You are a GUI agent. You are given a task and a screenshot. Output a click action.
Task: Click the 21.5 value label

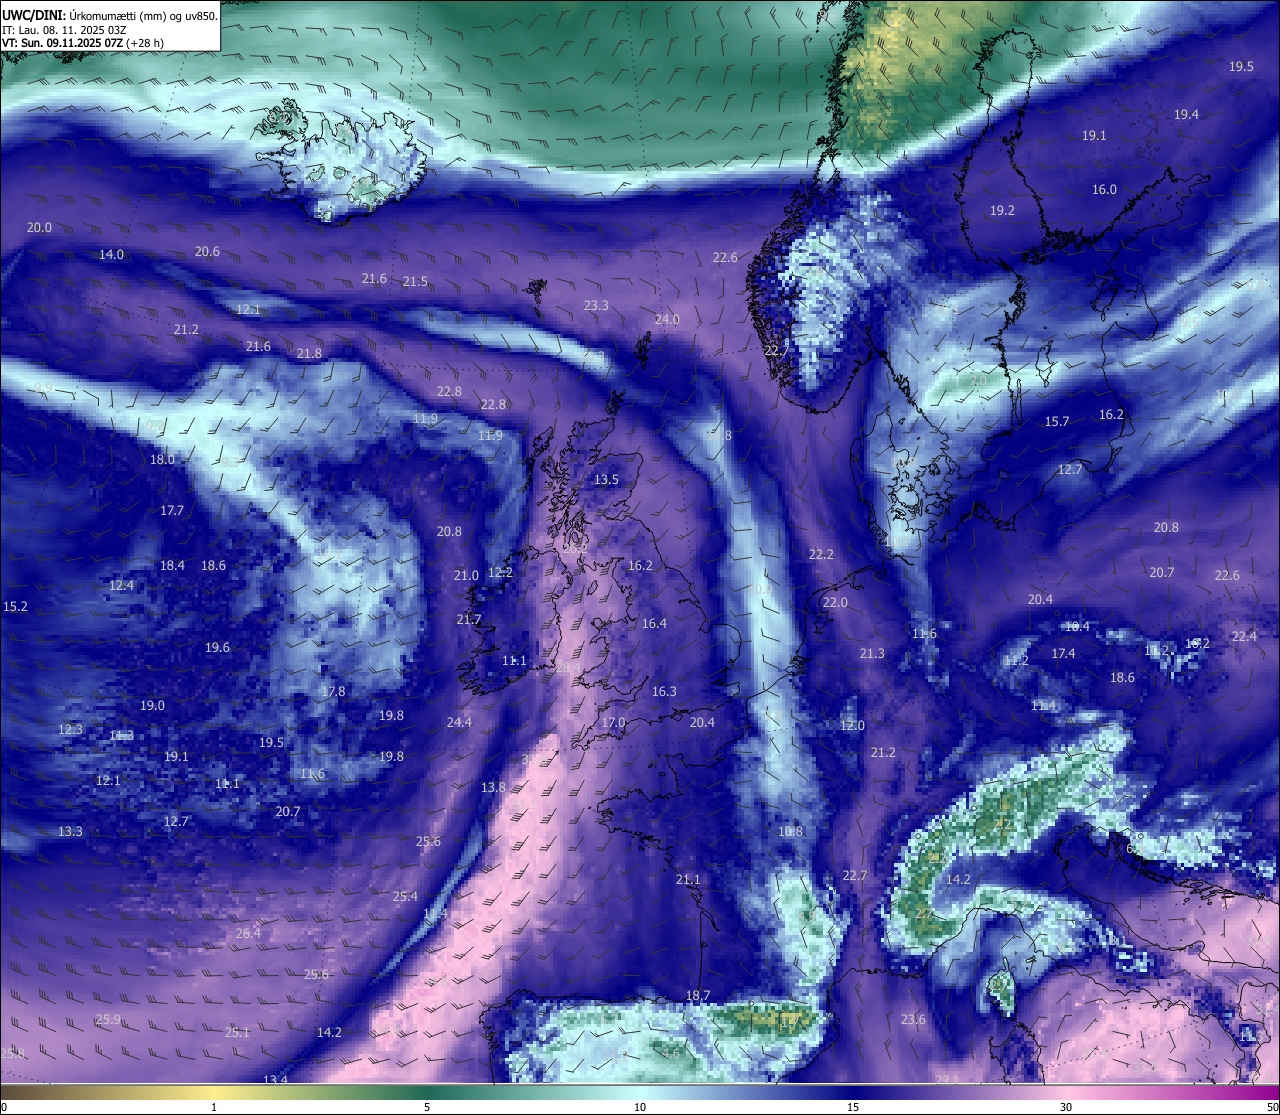415,282
